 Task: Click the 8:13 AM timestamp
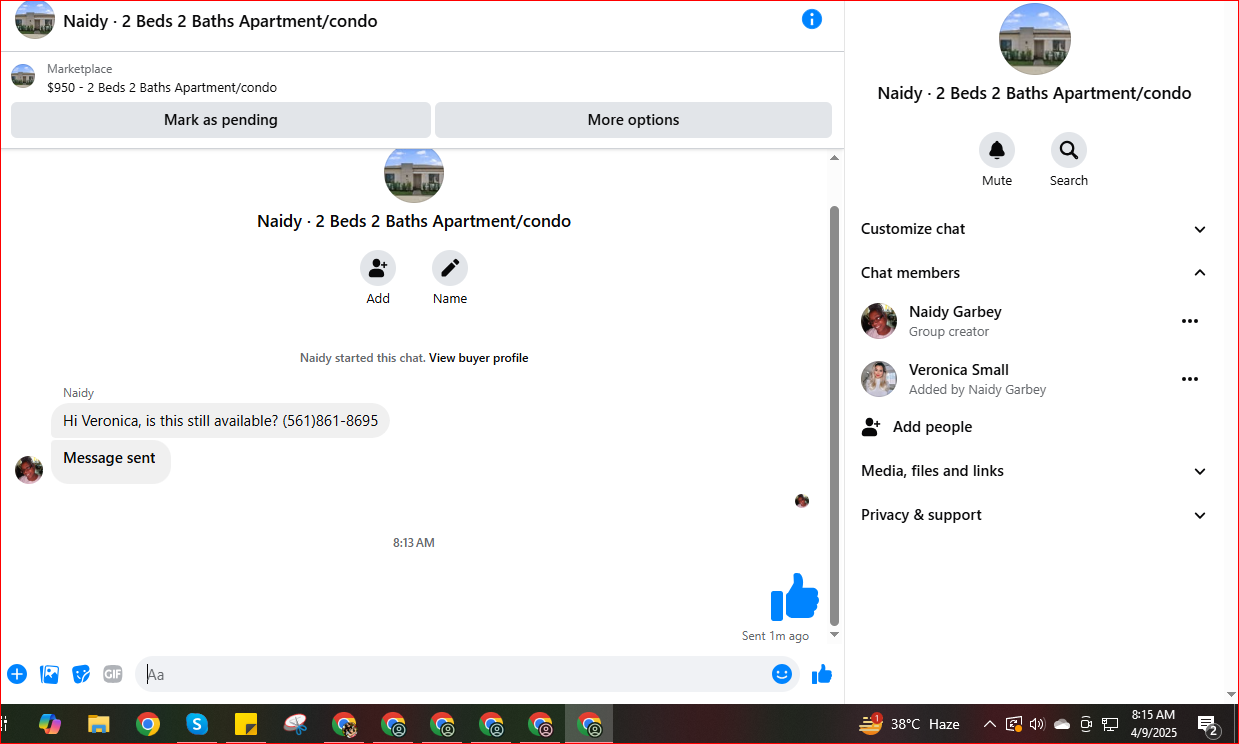(414, 543)
